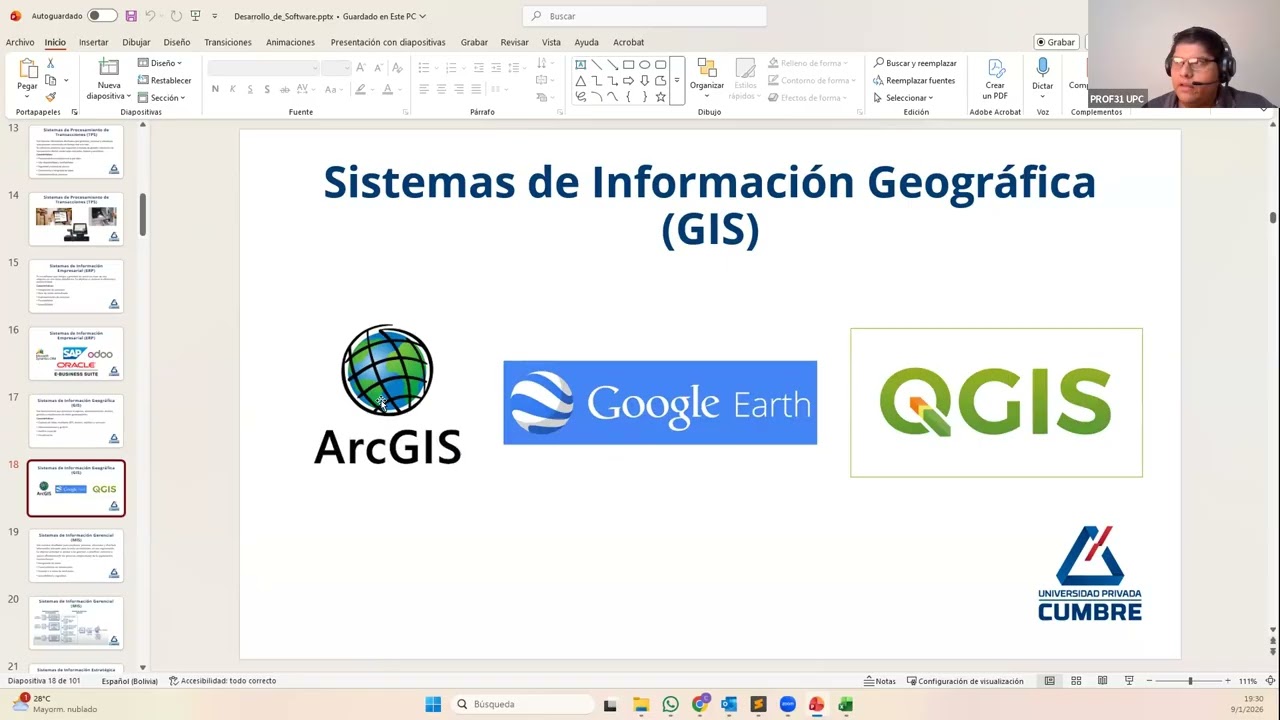Image resolution: width=1280 pixels, height=720 pixels.
Task: Switch to Normal view in status bar
Action: click(x=1049, y=681)
